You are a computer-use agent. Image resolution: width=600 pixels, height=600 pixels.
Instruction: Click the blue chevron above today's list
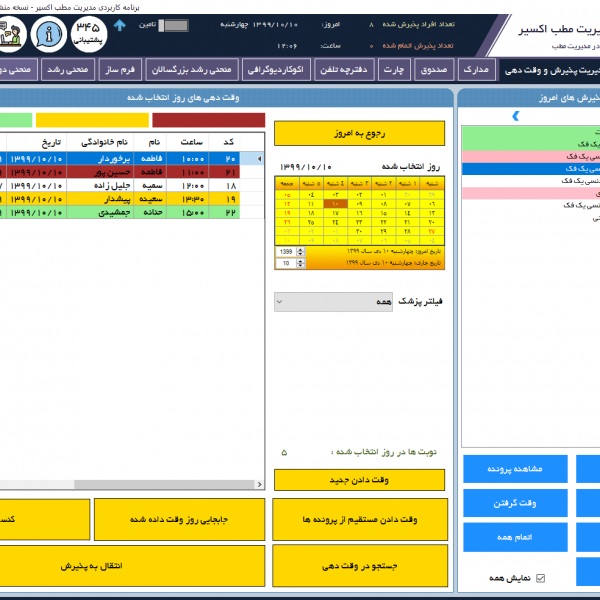(516, 116)
